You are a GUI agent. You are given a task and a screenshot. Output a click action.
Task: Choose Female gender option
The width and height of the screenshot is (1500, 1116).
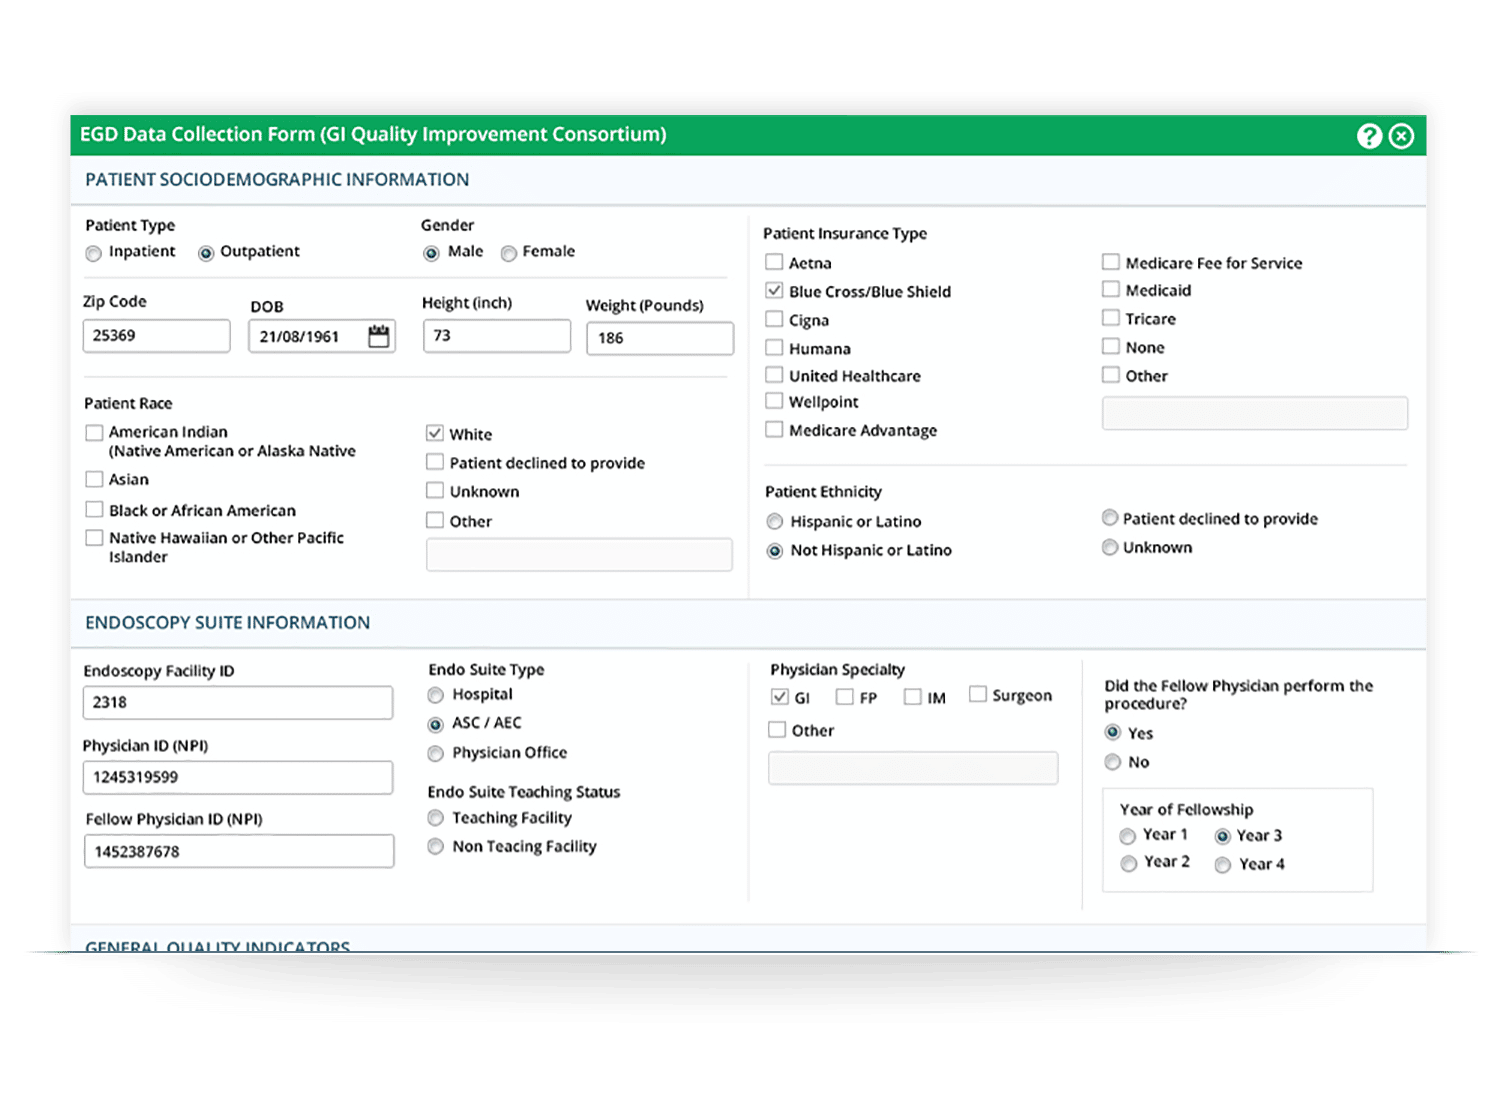click(509, 253)
